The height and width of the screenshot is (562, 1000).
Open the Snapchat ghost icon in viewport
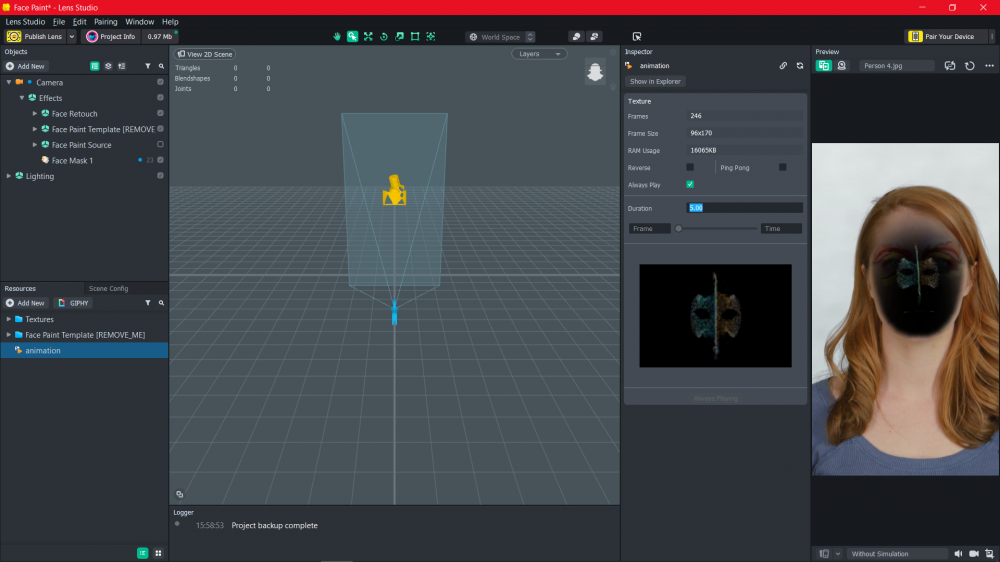pyautogui.click(x=594, y=72)
